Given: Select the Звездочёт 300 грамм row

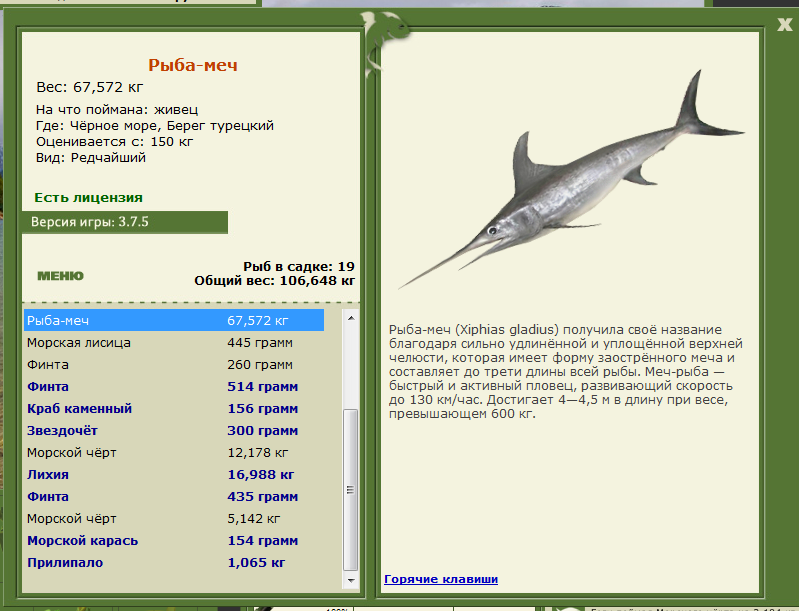Looking at the screenshot, I should click(174, 431).
